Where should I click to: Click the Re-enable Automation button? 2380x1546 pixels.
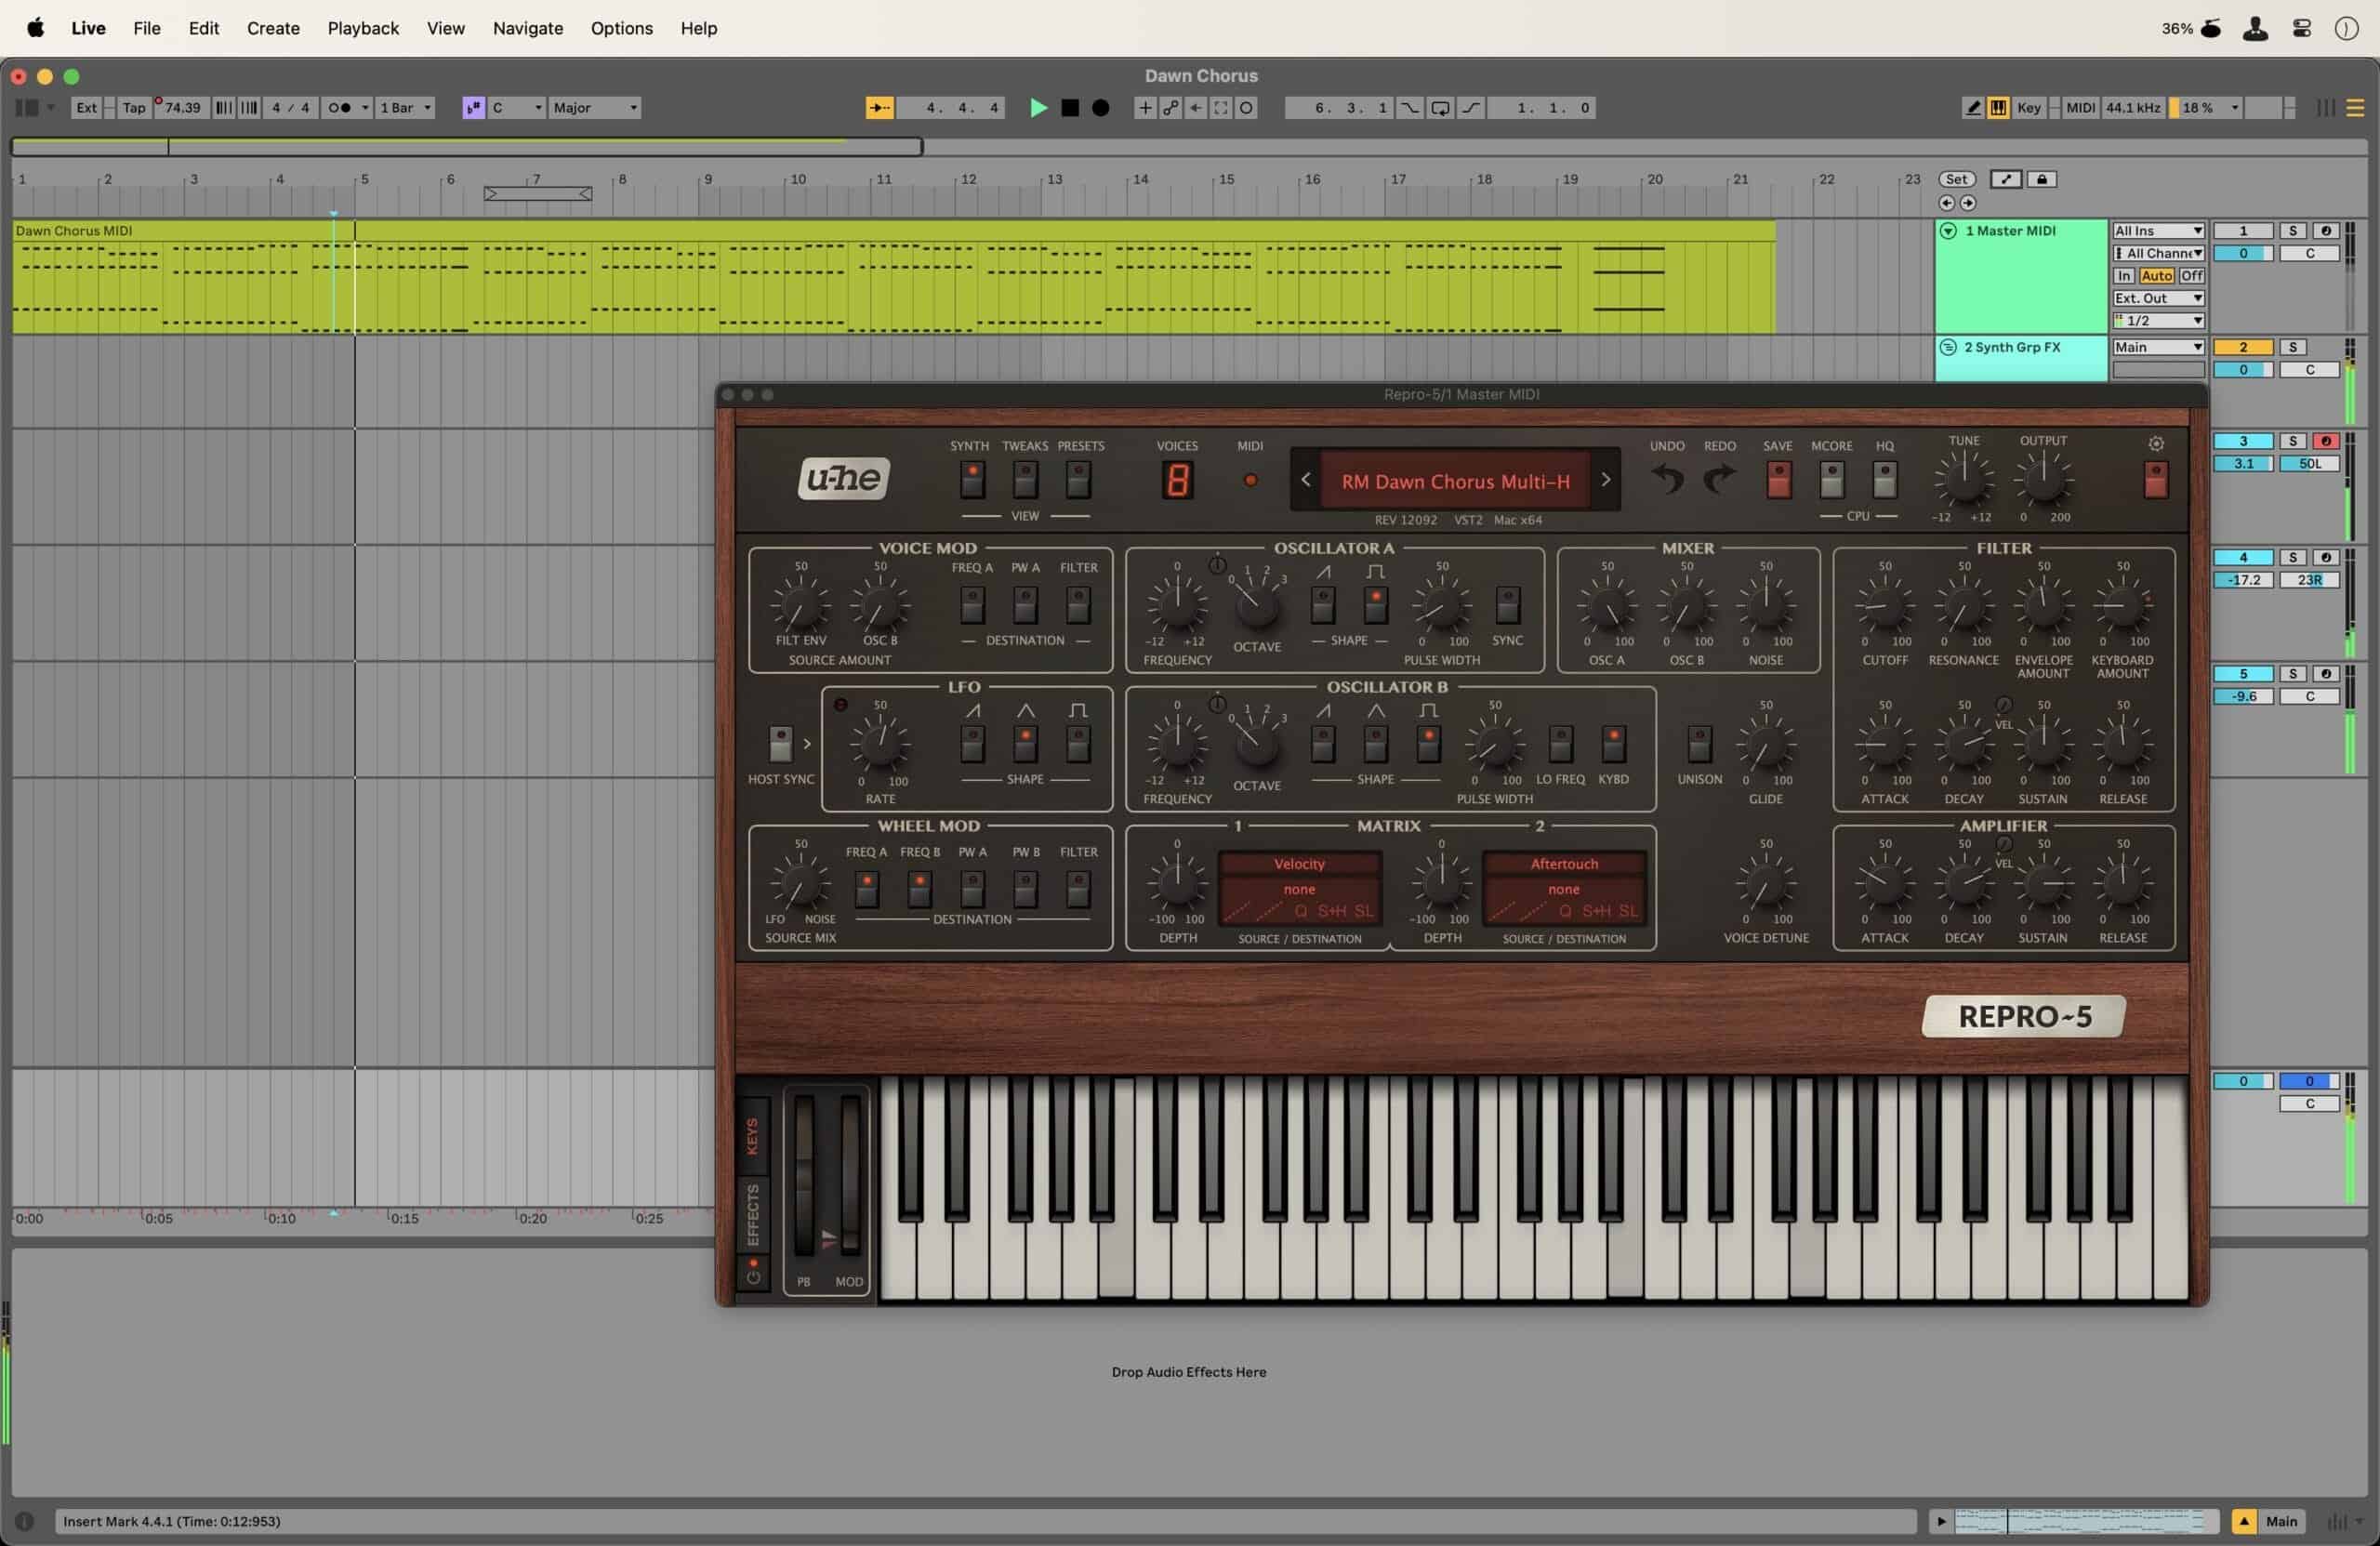[x=1195, y=108]
